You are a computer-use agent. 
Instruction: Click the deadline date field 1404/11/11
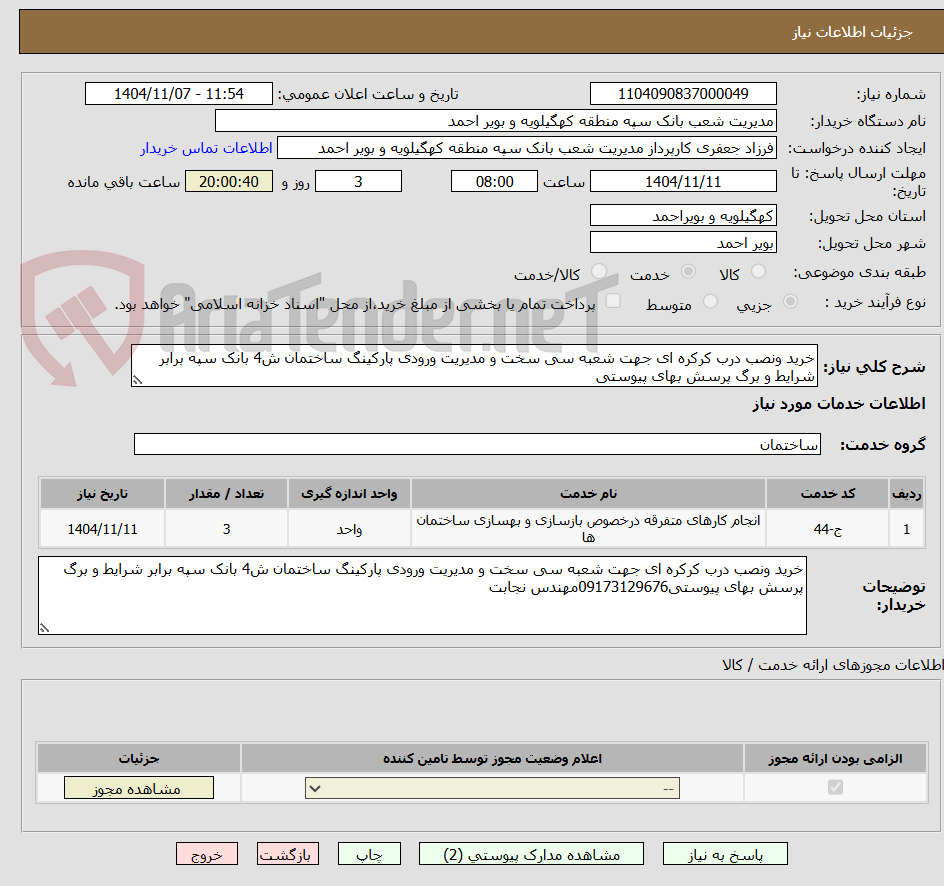[683, 181]
